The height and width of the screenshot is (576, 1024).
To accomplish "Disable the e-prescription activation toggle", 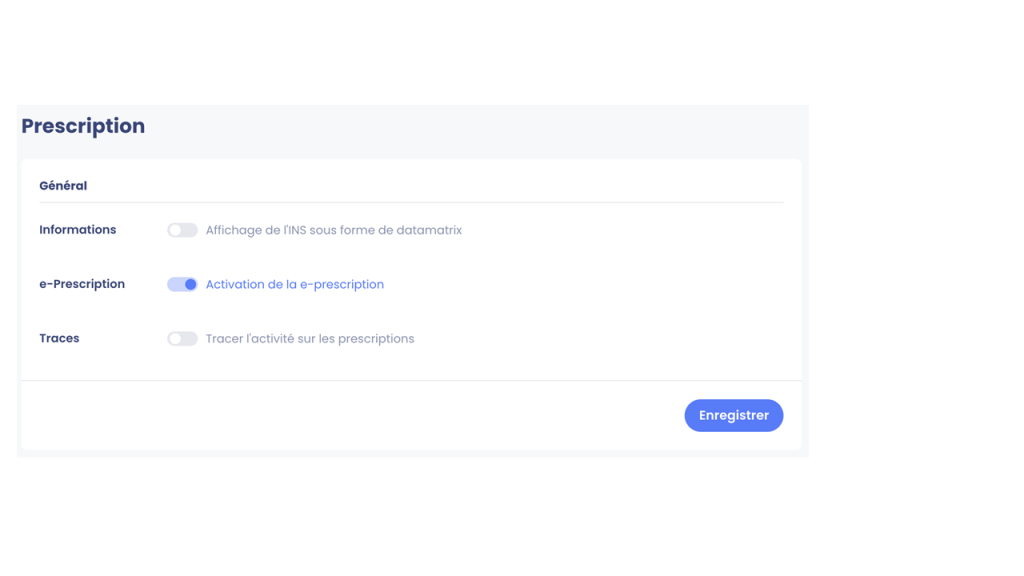I will (x=182, y=284).
